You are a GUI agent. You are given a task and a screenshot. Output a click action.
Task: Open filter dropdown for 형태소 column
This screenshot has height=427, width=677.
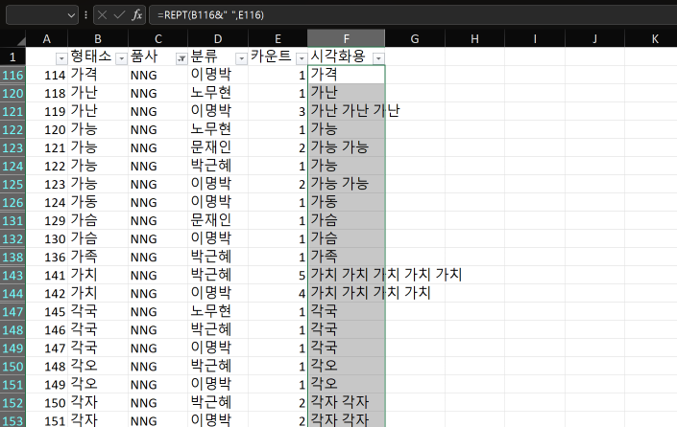click(121, 58)
